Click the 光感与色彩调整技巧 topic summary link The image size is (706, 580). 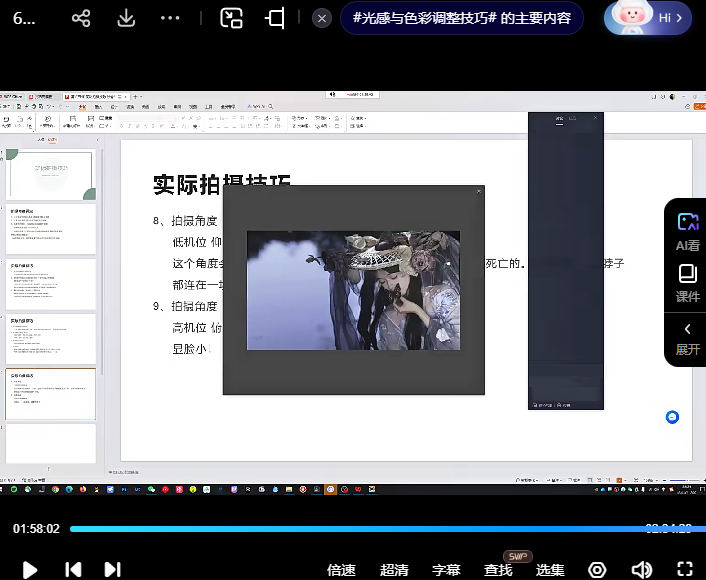pos(462,18)
